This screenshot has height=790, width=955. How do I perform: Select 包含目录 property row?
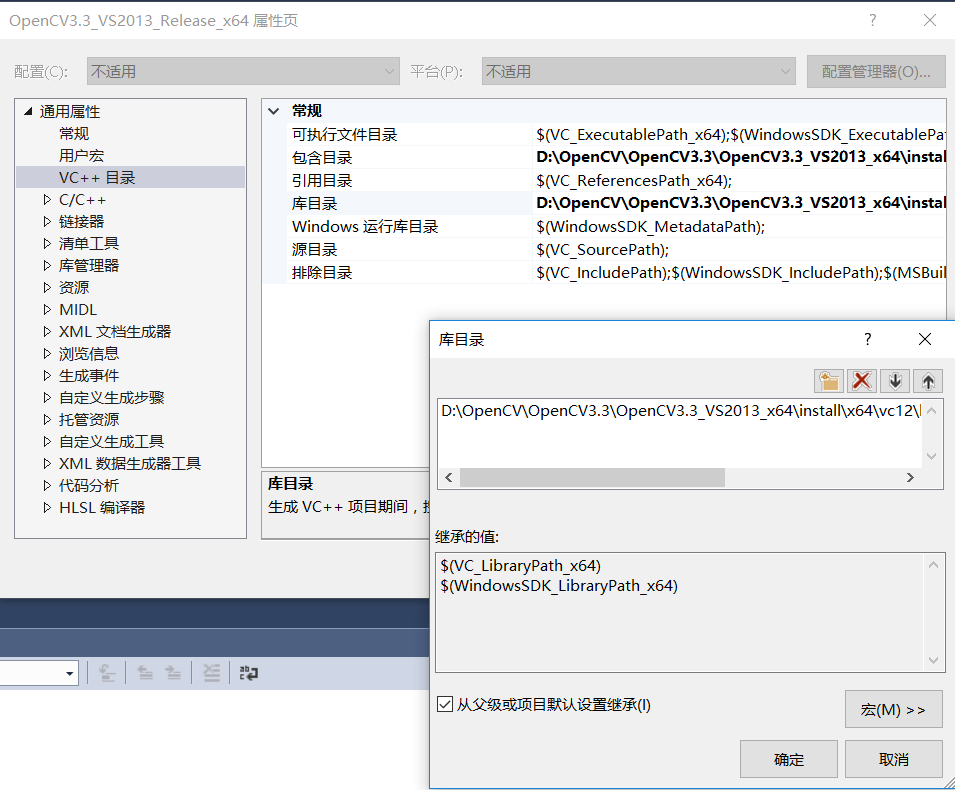click(x=616, y=157)
